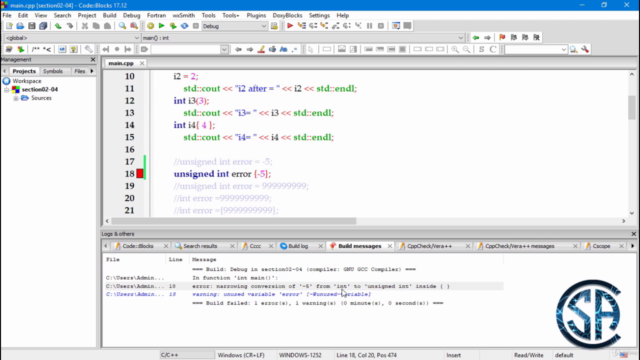Screen dimensions: 640x360
Task: Click the New file icon
Action: click(x=9, y=26)
